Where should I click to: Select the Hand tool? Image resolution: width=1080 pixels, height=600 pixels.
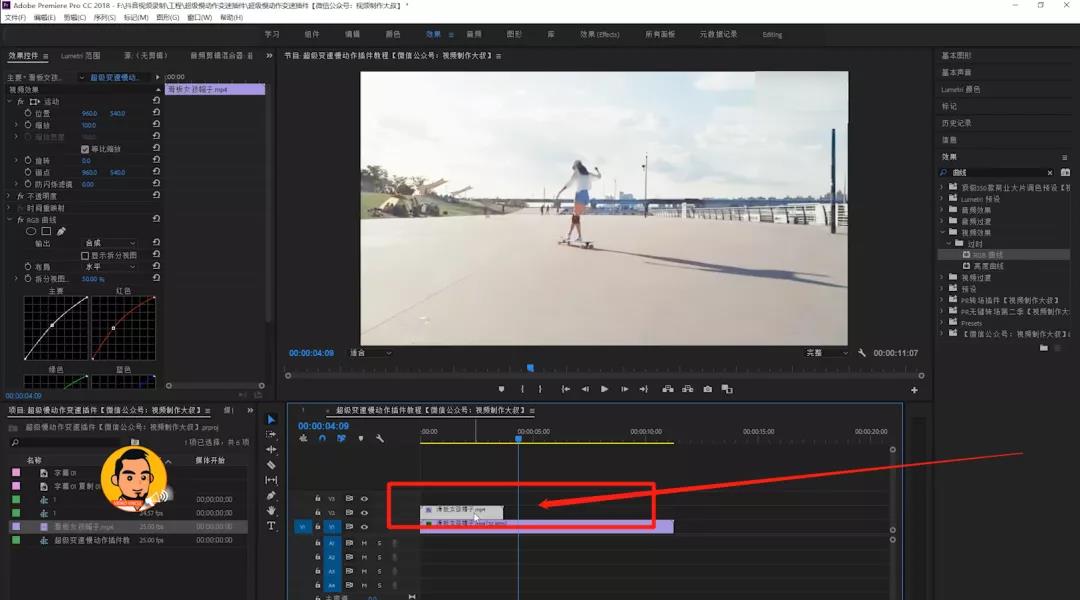coord(271,510)
